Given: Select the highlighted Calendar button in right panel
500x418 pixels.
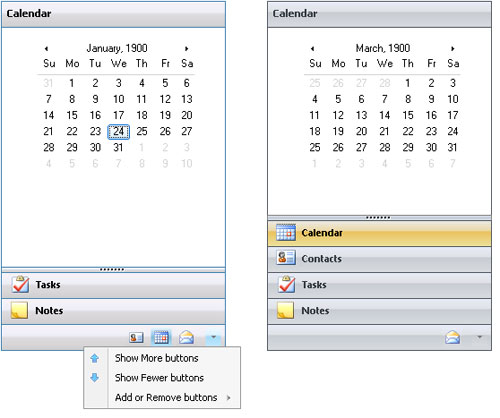Looking at the screenshot, I should (x=379, y=233).
